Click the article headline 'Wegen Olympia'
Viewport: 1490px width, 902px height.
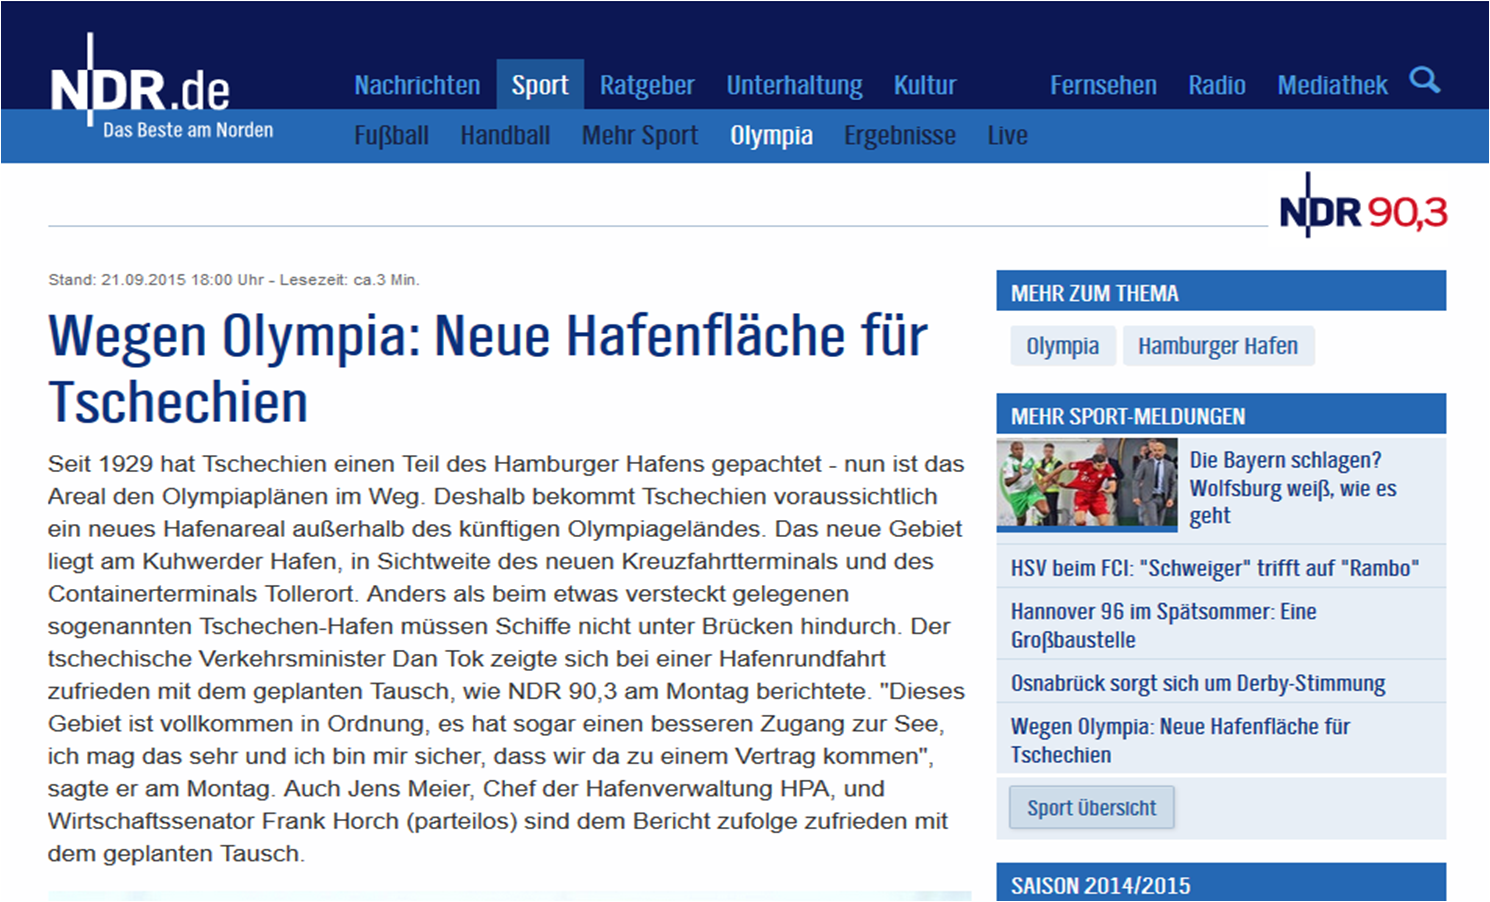click(x=488, y=368)
